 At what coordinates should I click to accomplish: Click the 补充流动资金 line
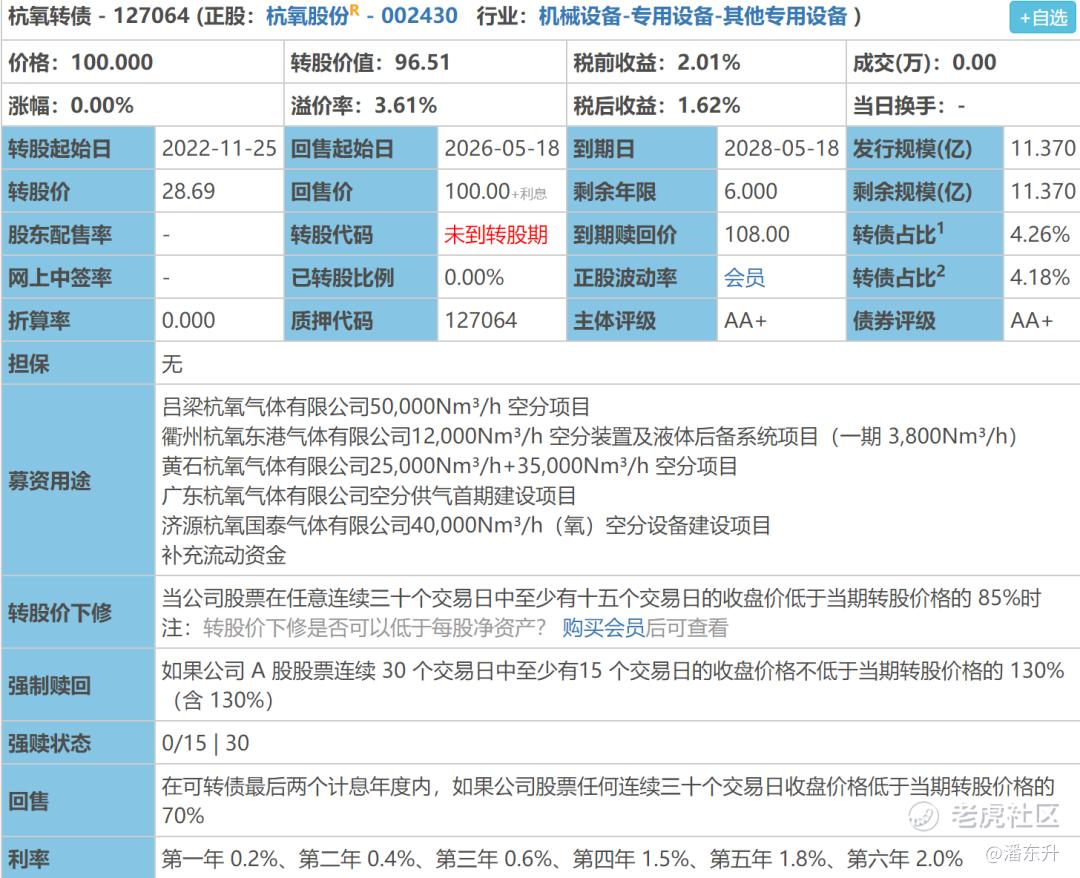(224, 555)
